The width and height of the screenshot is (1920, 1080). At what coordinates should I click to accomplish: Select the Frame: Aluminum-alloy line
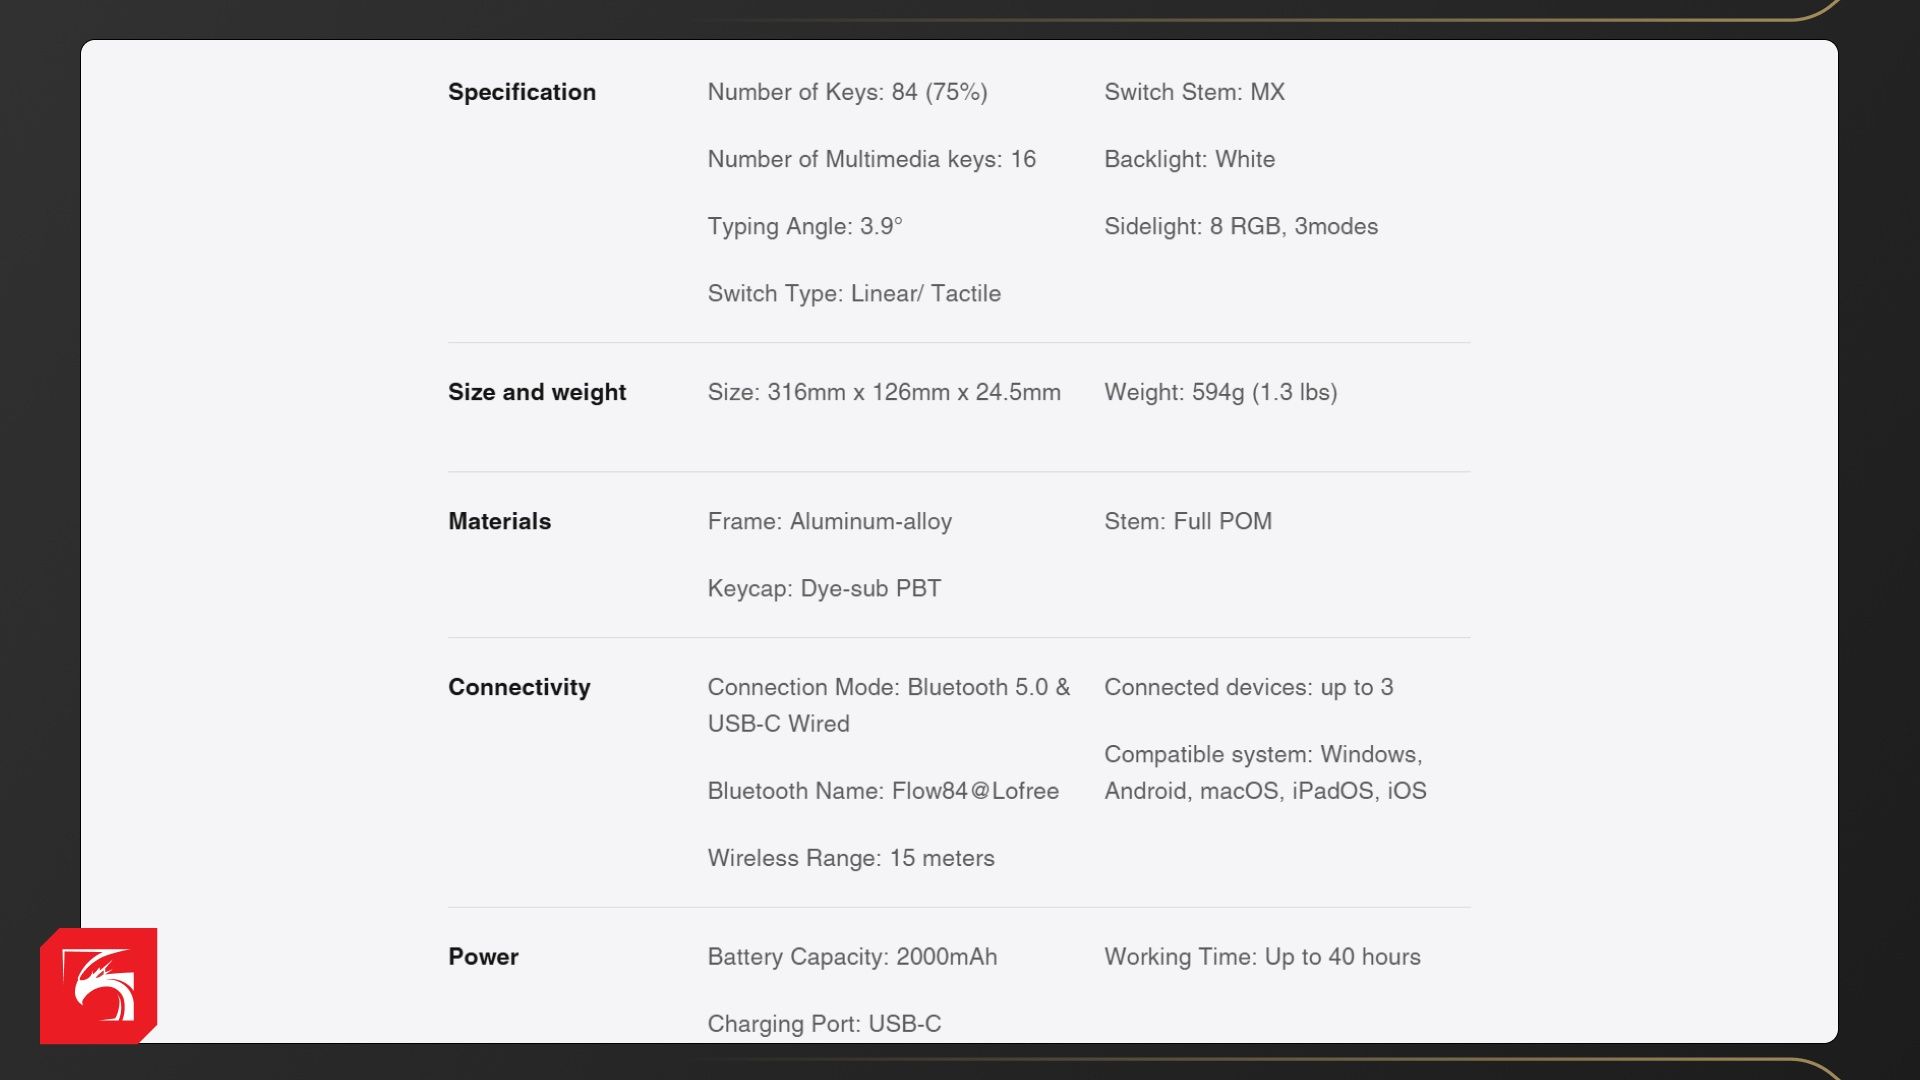coord(829,521)
